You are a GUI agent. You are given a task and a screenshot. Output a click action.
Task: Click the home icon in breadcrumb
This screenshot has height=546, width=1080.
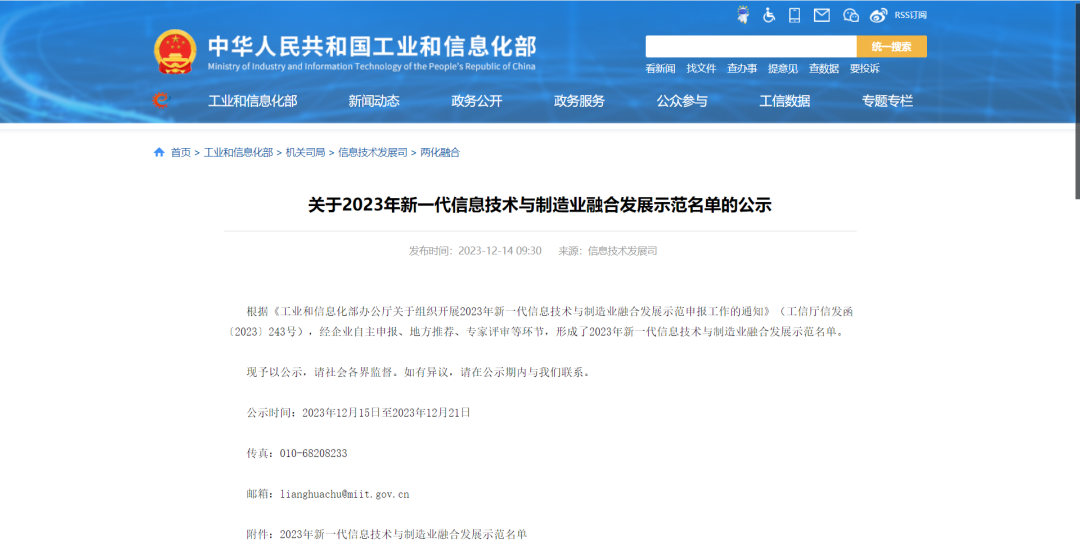point(159,152)
